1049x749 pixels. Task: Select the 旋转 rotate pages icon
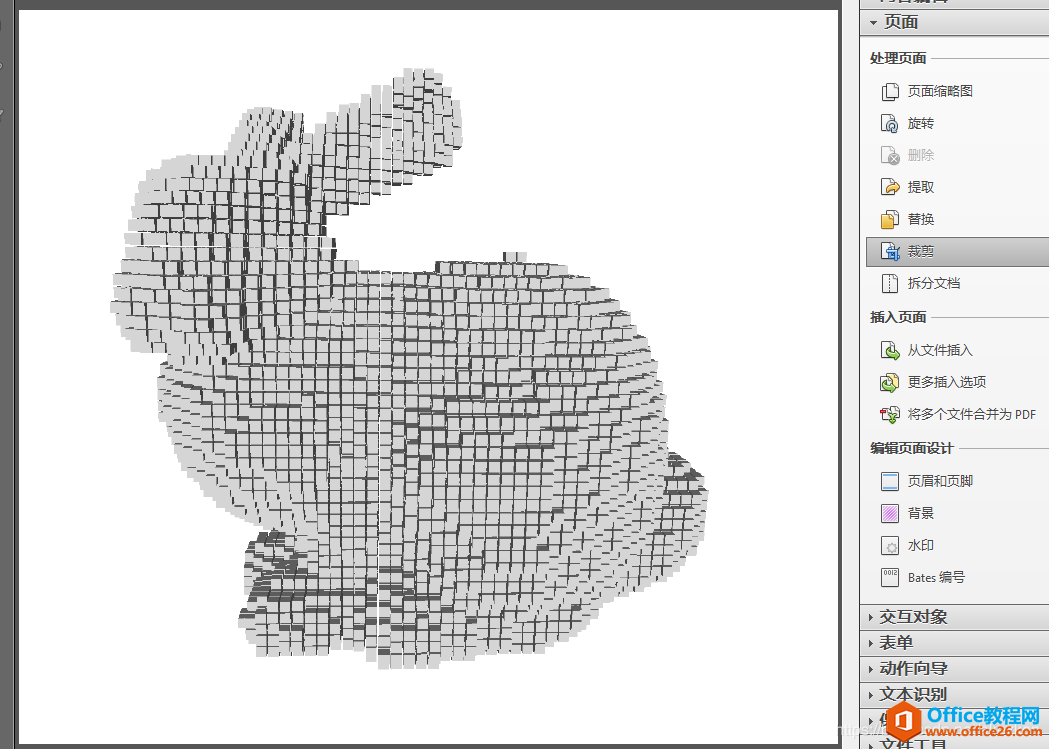tap(890, 123)
